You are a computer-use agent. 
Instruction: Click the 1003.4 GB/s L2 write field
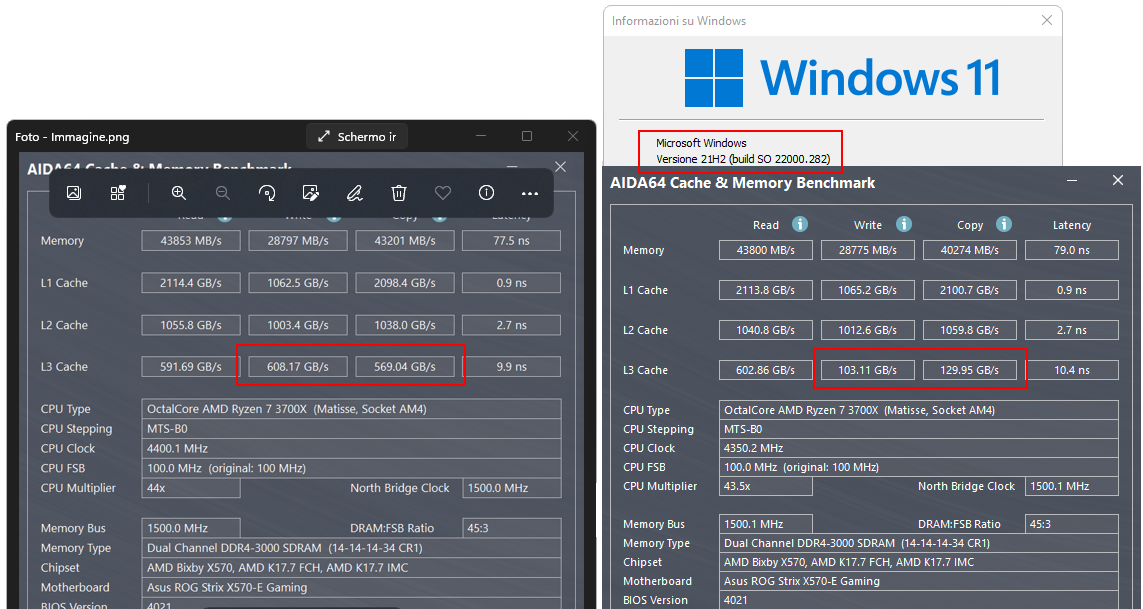[297, 325]
